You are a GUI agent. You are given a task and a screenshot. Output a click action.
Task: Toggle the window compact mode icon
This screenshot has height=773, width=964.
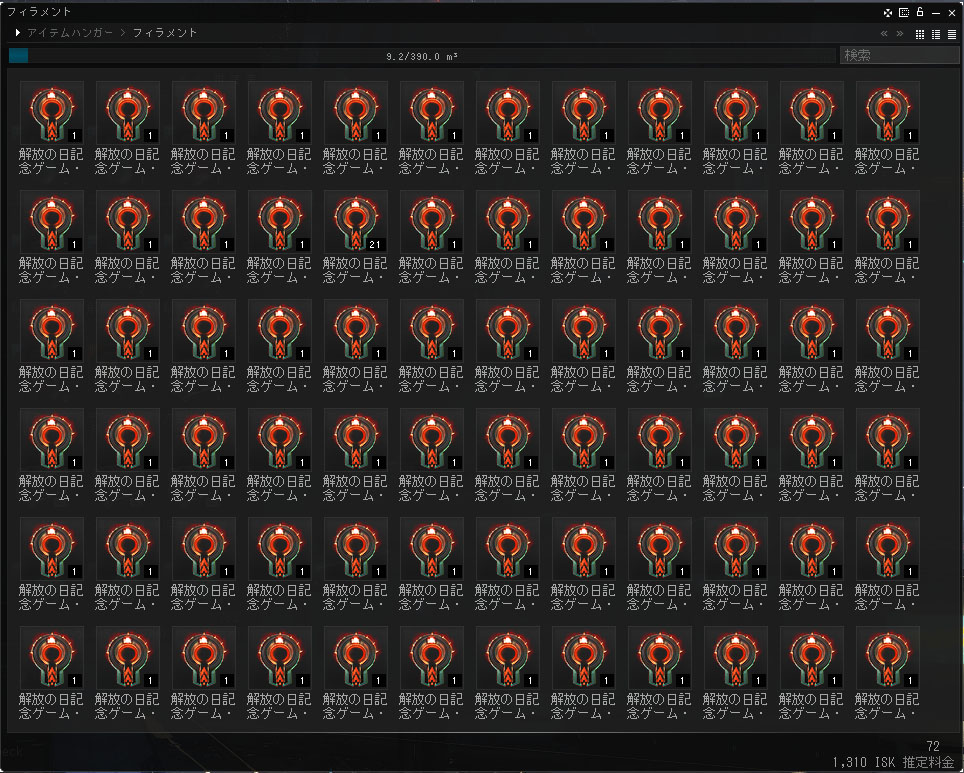[x=904, y=12]
